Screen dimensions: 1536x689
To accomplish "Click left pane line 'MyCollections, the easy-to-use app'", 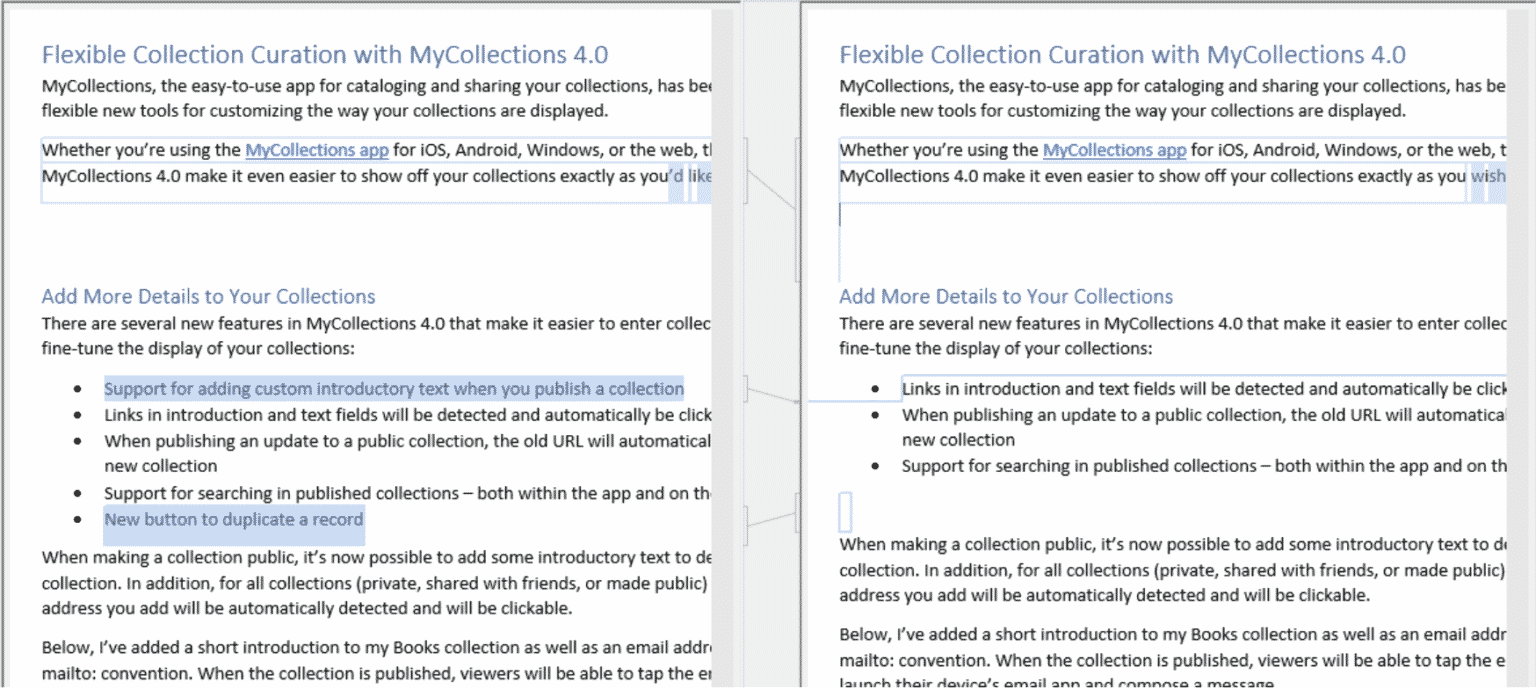I will pos(376,86).
